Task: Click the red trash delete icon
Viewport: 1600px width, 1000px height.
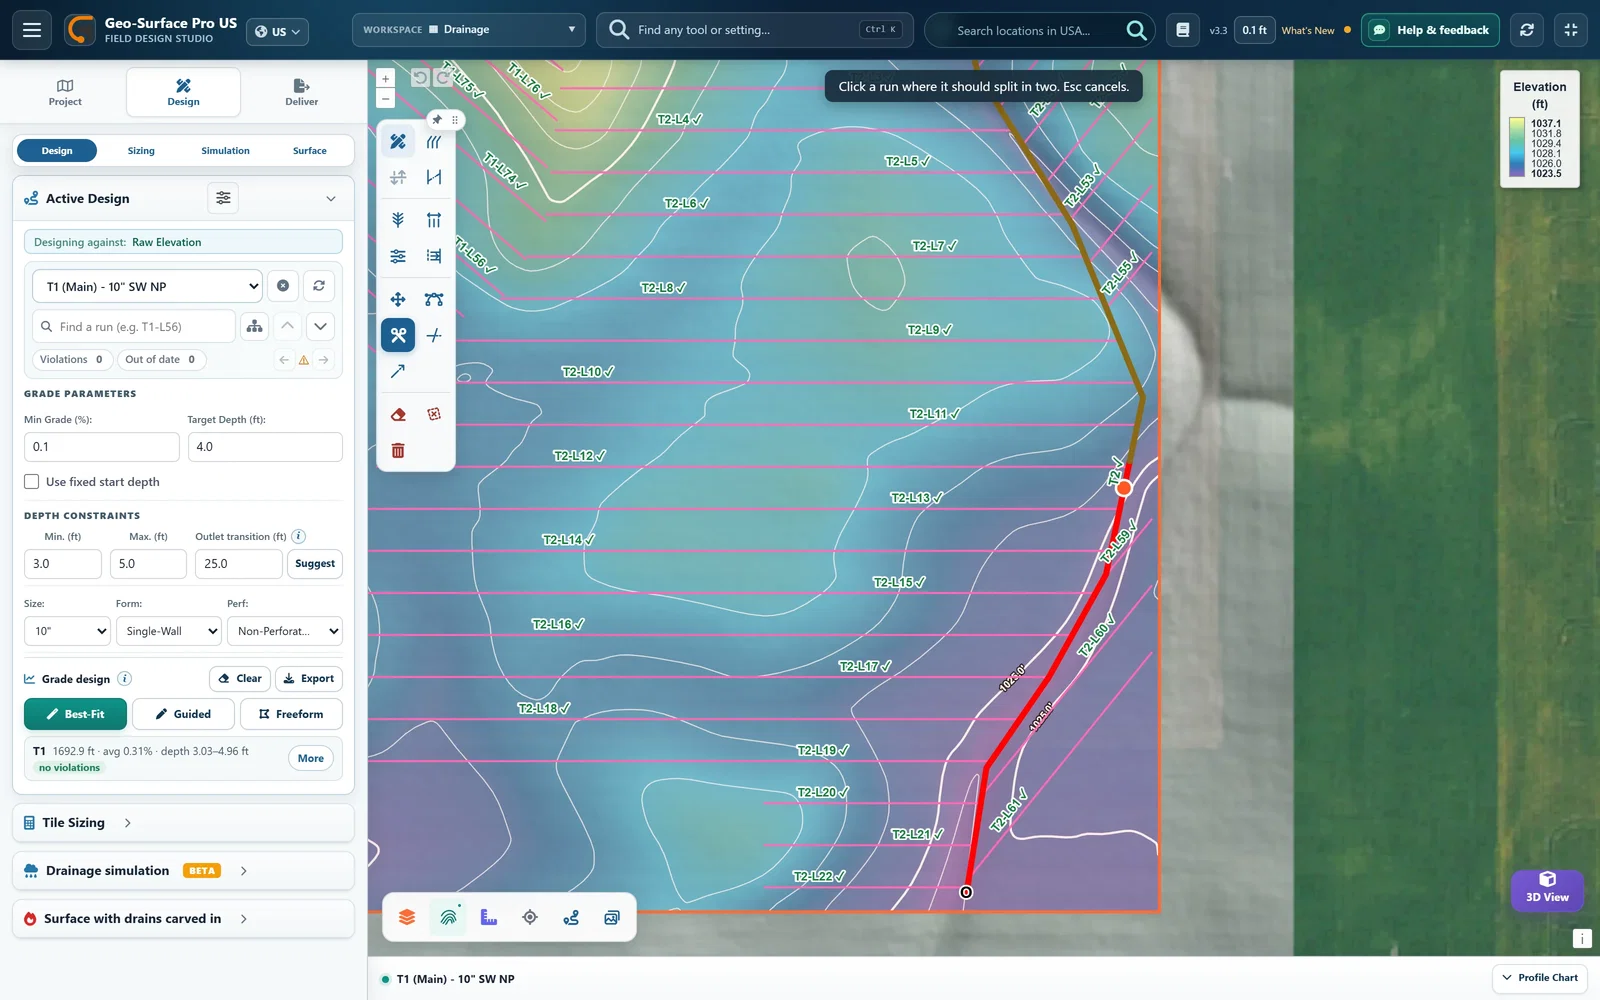Action: [x=398, y=451]
